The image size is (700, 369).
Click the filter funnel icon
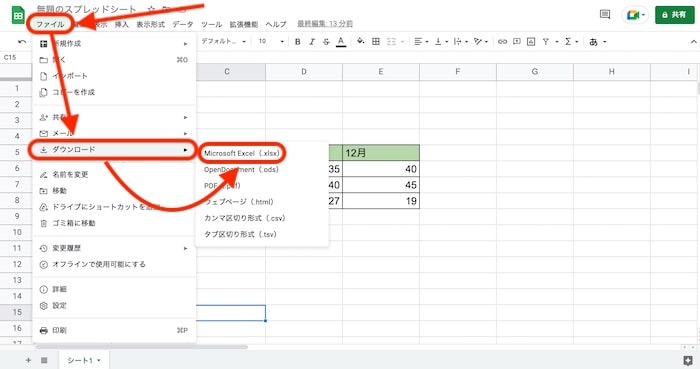pyautogui.click(x=546, y=41)
